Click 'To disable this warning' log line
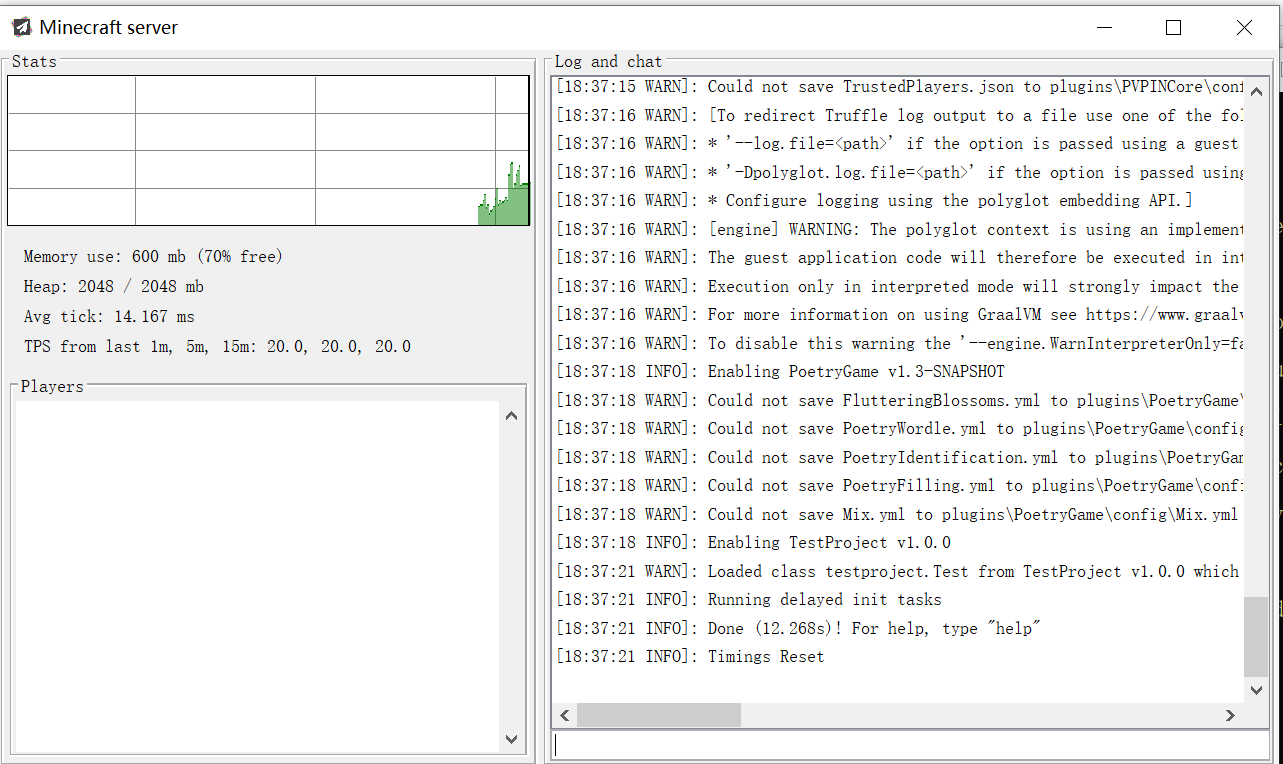 pyautogui.click(x=900, y=343)
